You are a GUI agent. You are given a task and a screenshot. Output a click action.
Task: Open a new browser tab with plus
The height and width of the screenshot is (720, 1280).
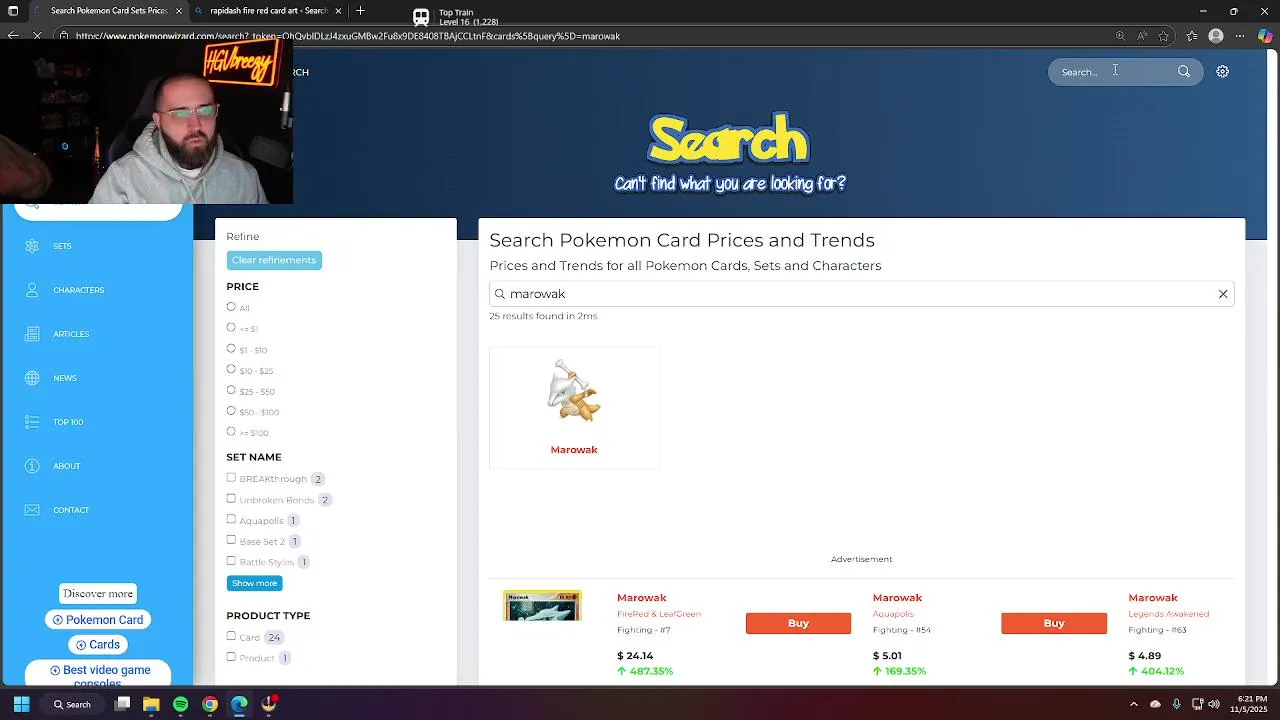[x=360, y=11]
